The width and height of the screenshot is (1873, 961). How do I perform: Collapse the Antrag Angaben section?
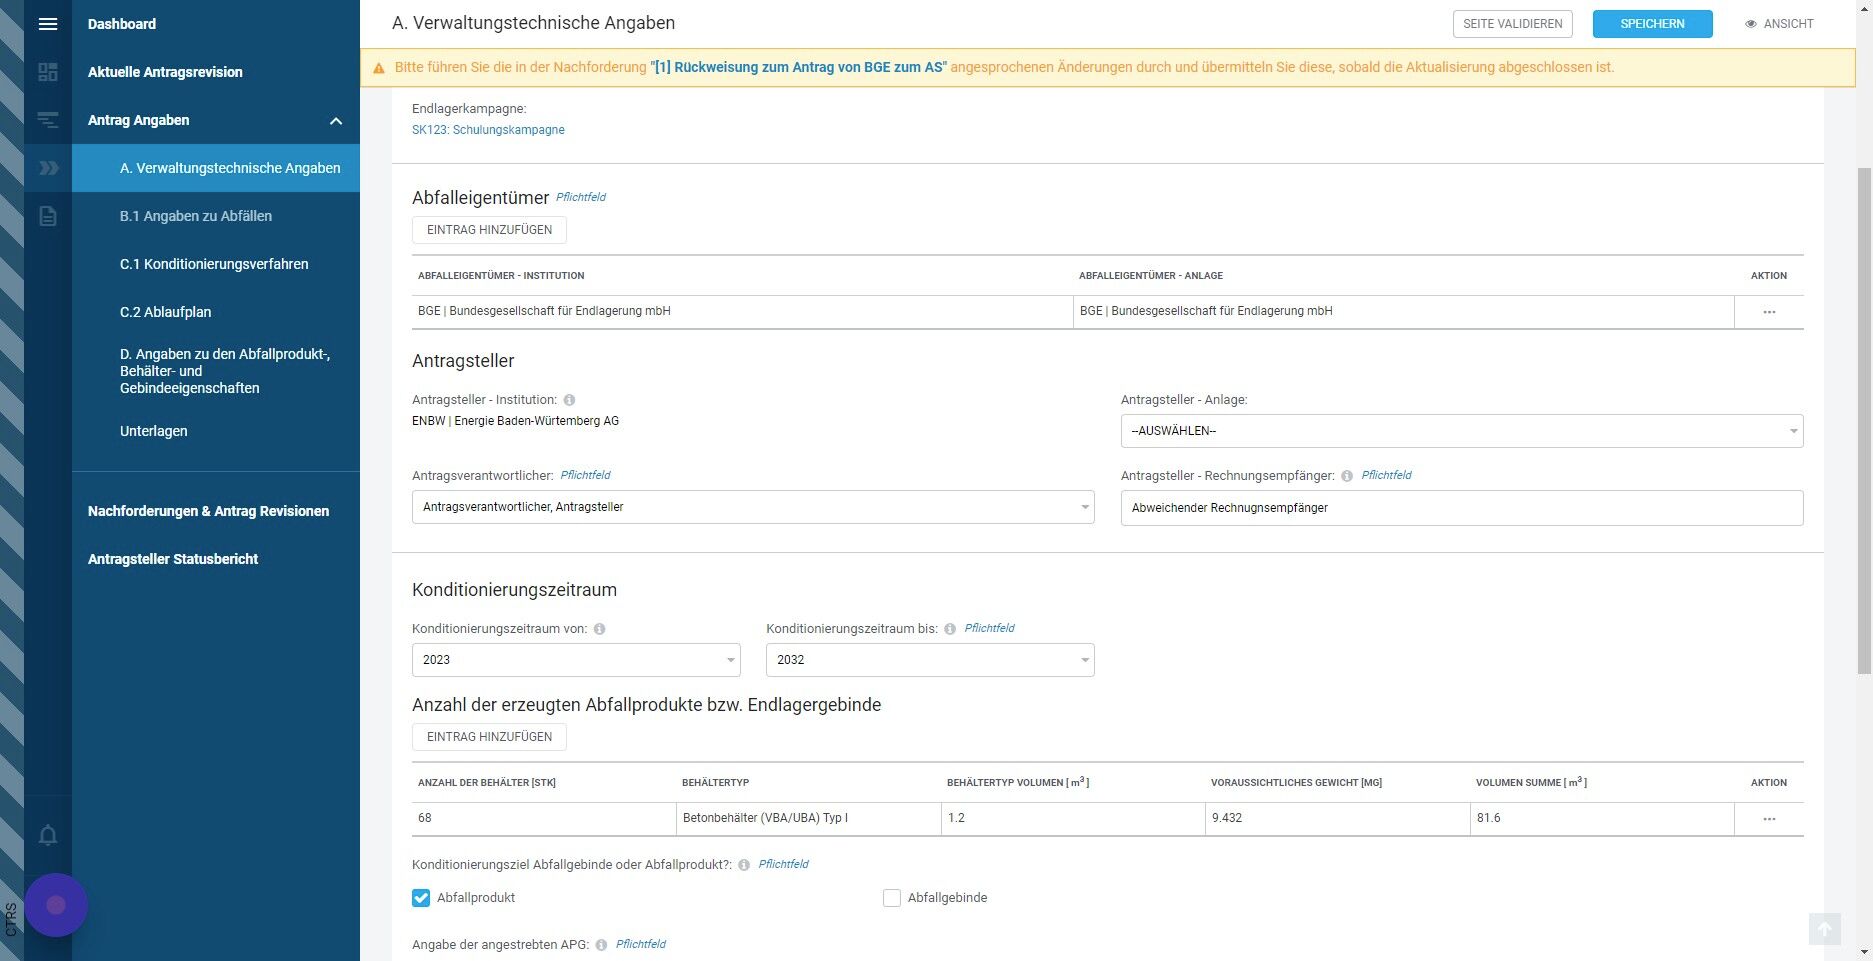pyautogui.click(x=336, y=121)
